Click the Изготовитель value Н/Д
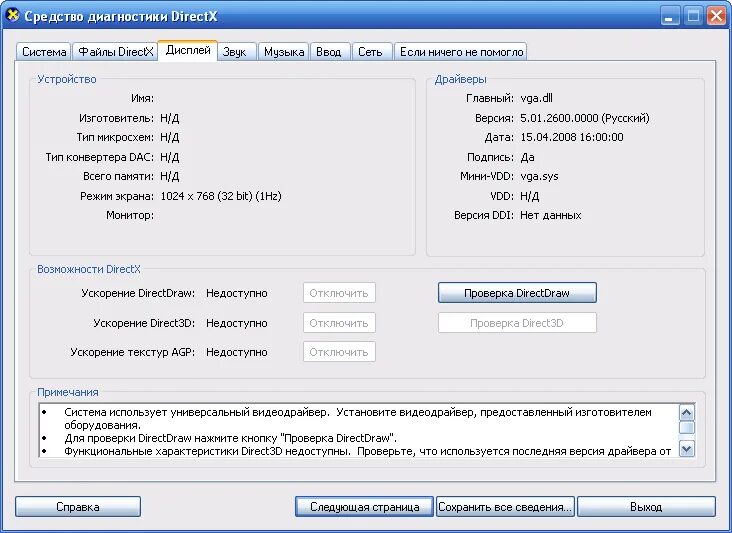 point(169,118)
